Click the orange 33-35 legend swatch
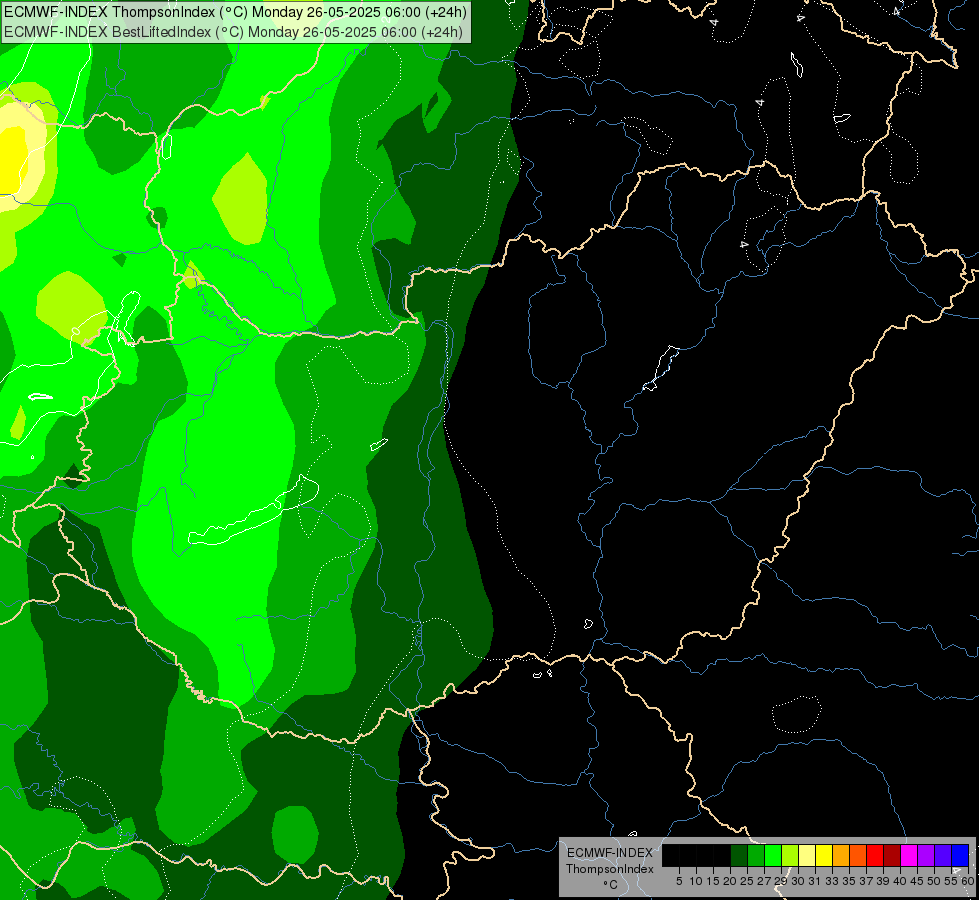 (x=841, y=855)
